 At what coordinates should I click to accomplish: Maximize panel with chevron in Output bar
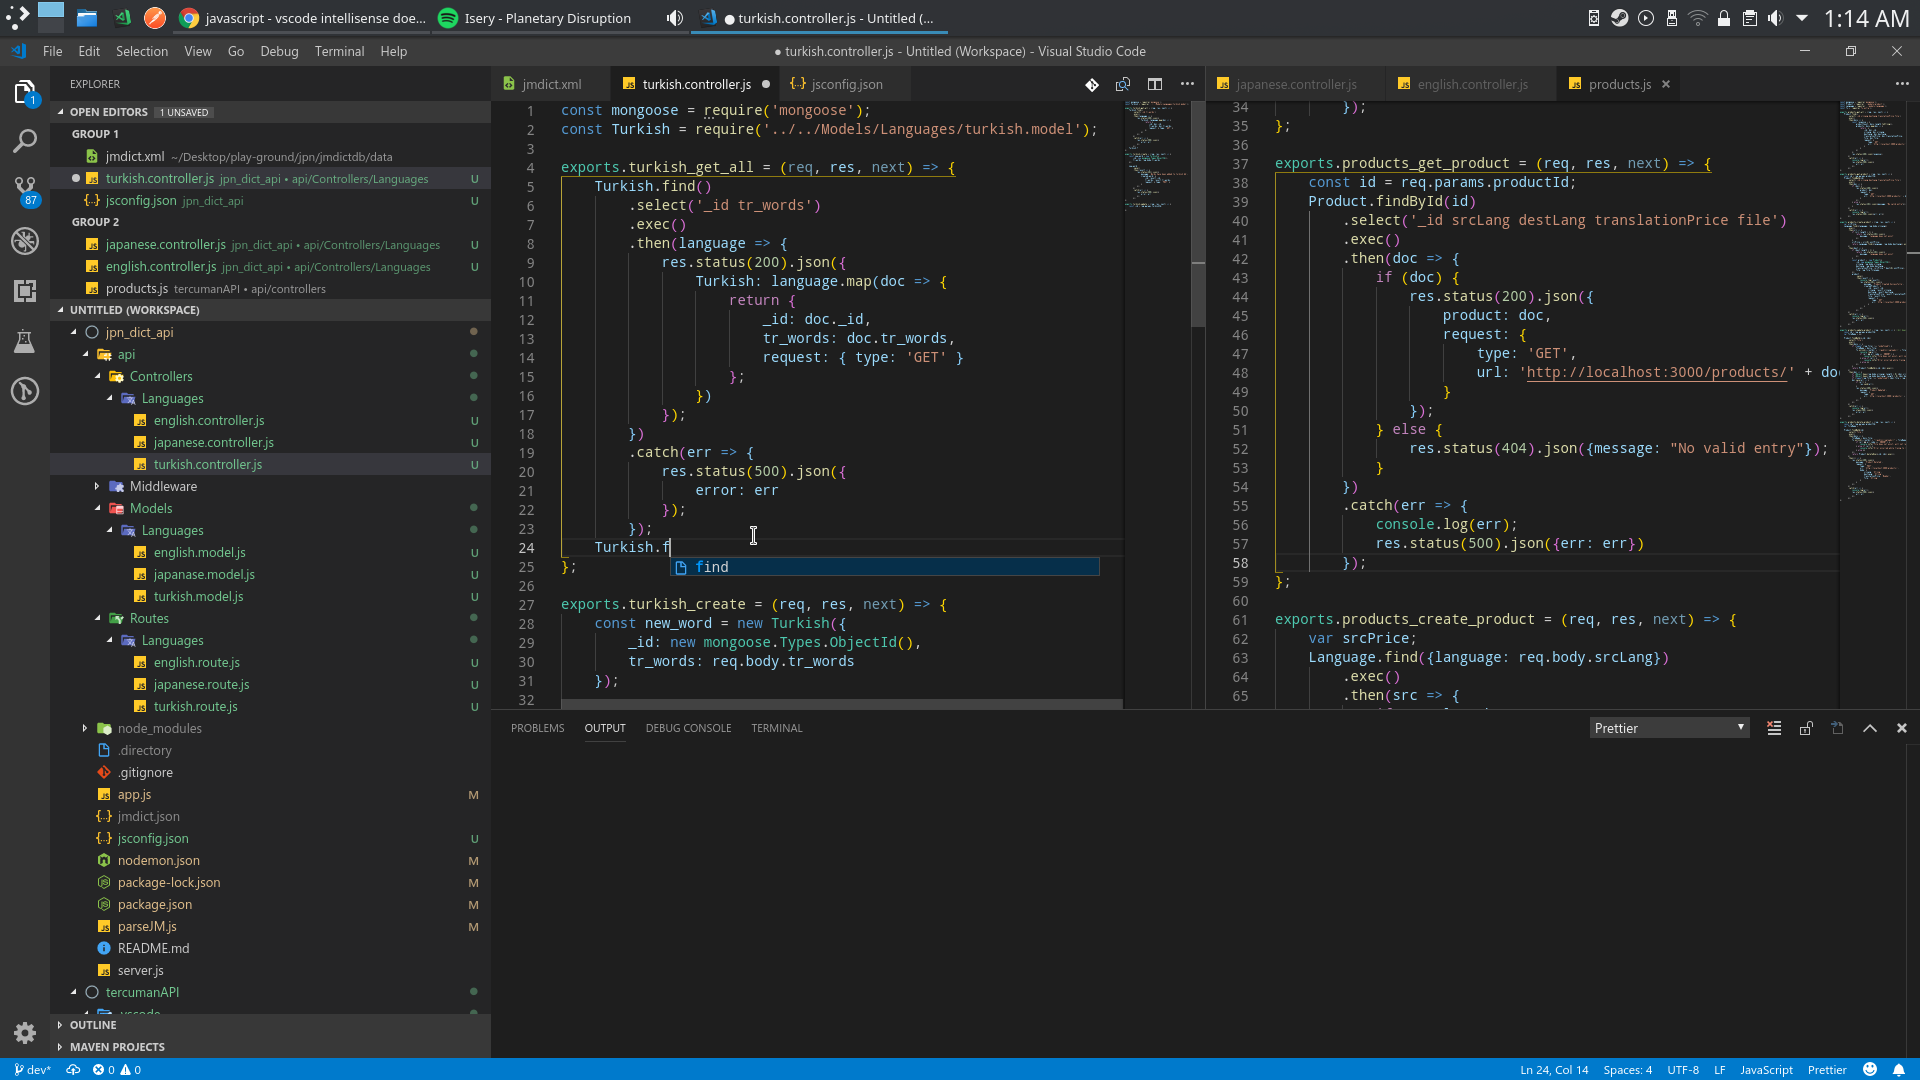coord(1869,728)
